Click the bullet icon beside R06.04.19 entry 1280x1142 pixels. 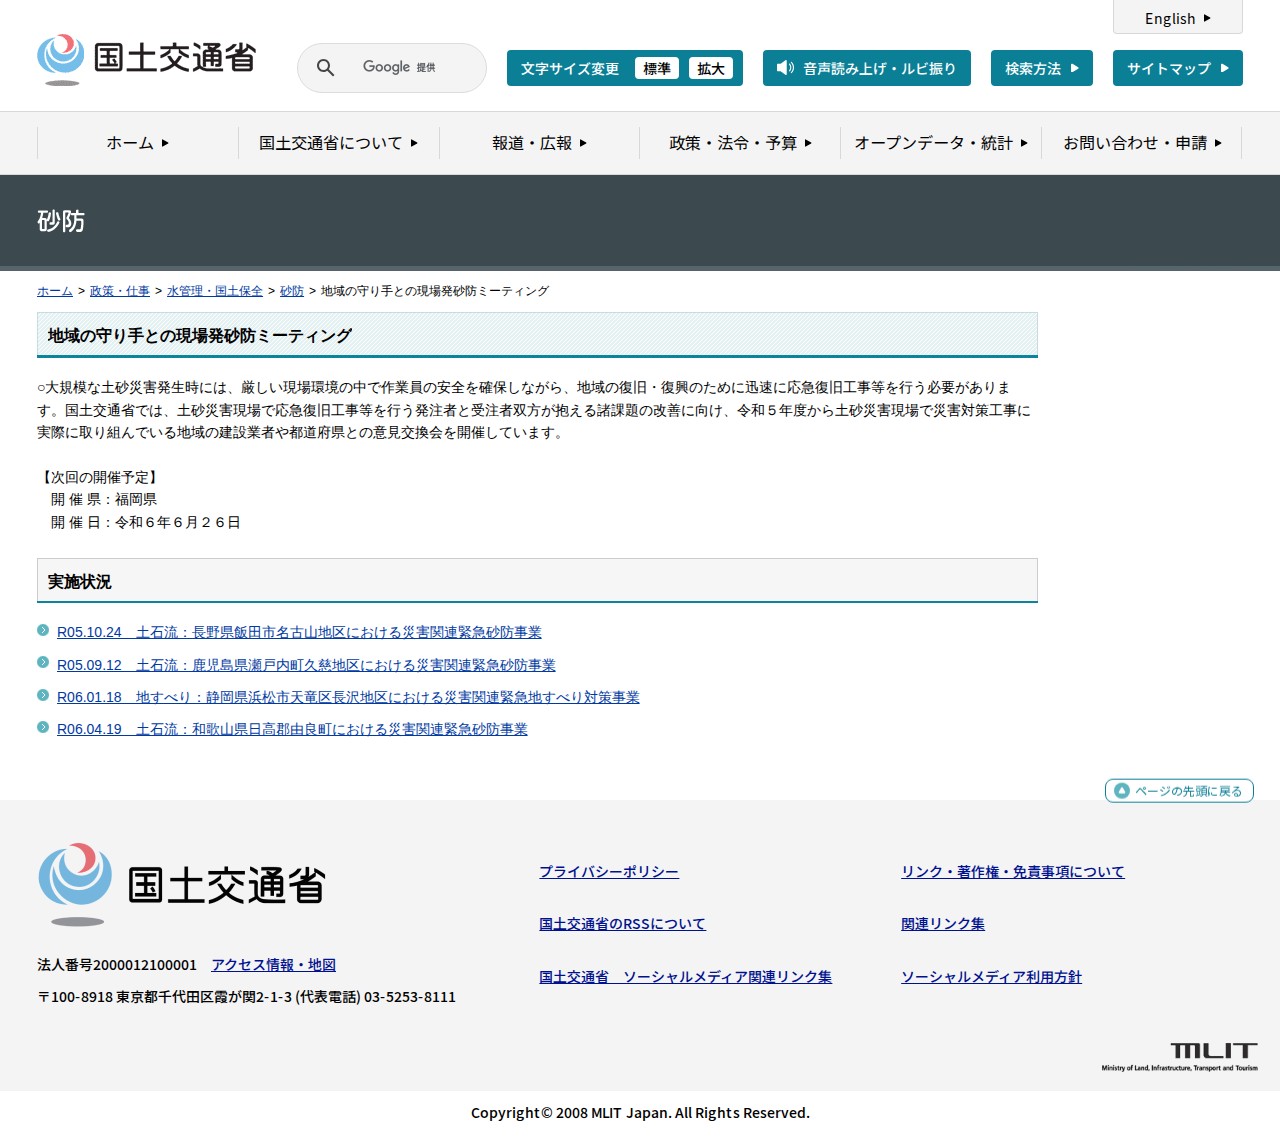[x=43, y=727]
